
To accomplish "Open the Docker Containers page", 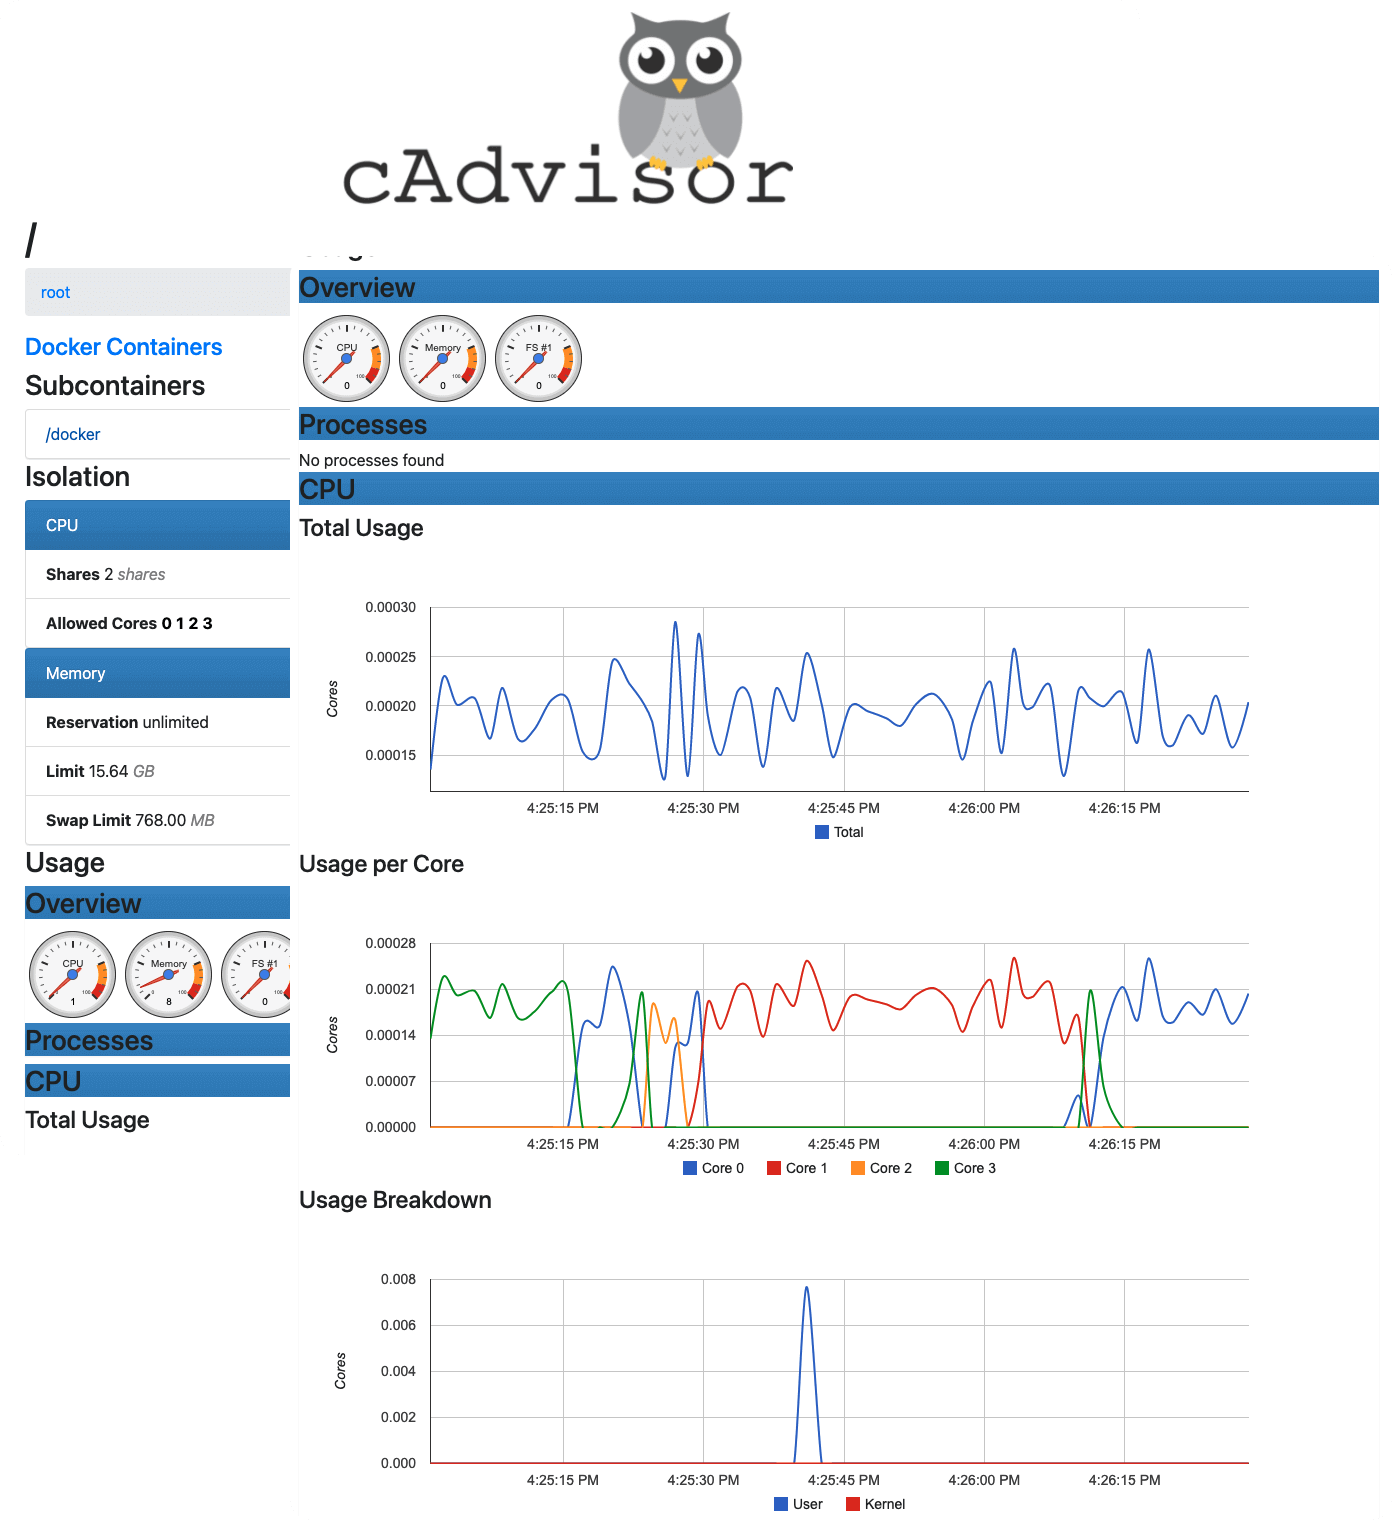I will 123,347.
